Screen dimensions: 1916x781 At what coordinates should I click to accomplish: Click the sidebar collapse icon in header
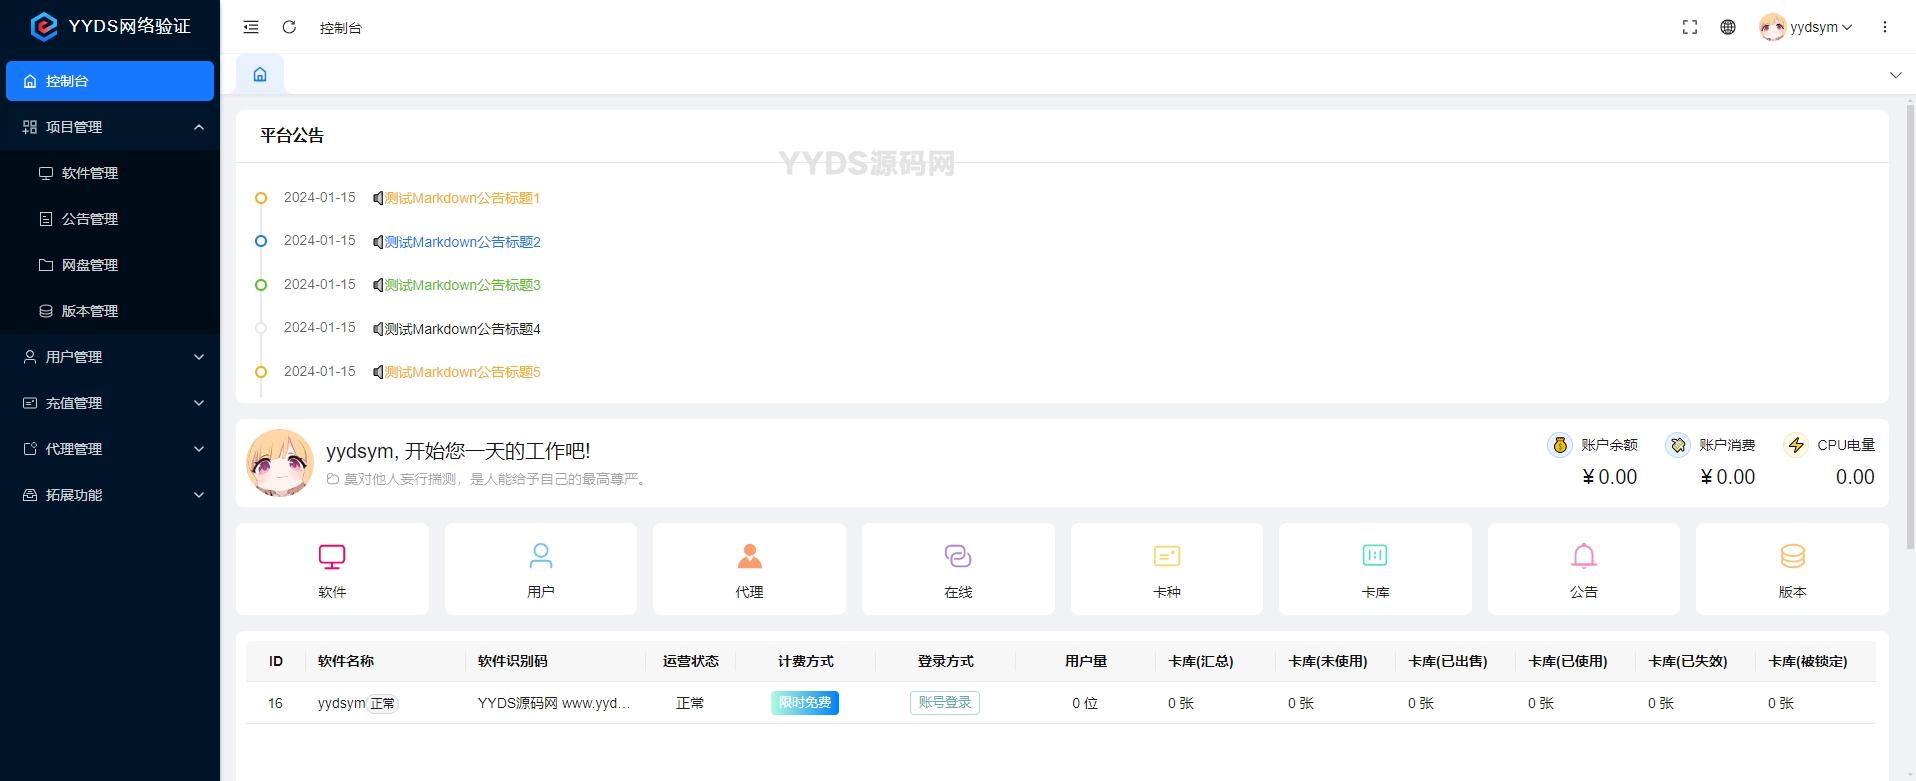(x=251, y=27)
